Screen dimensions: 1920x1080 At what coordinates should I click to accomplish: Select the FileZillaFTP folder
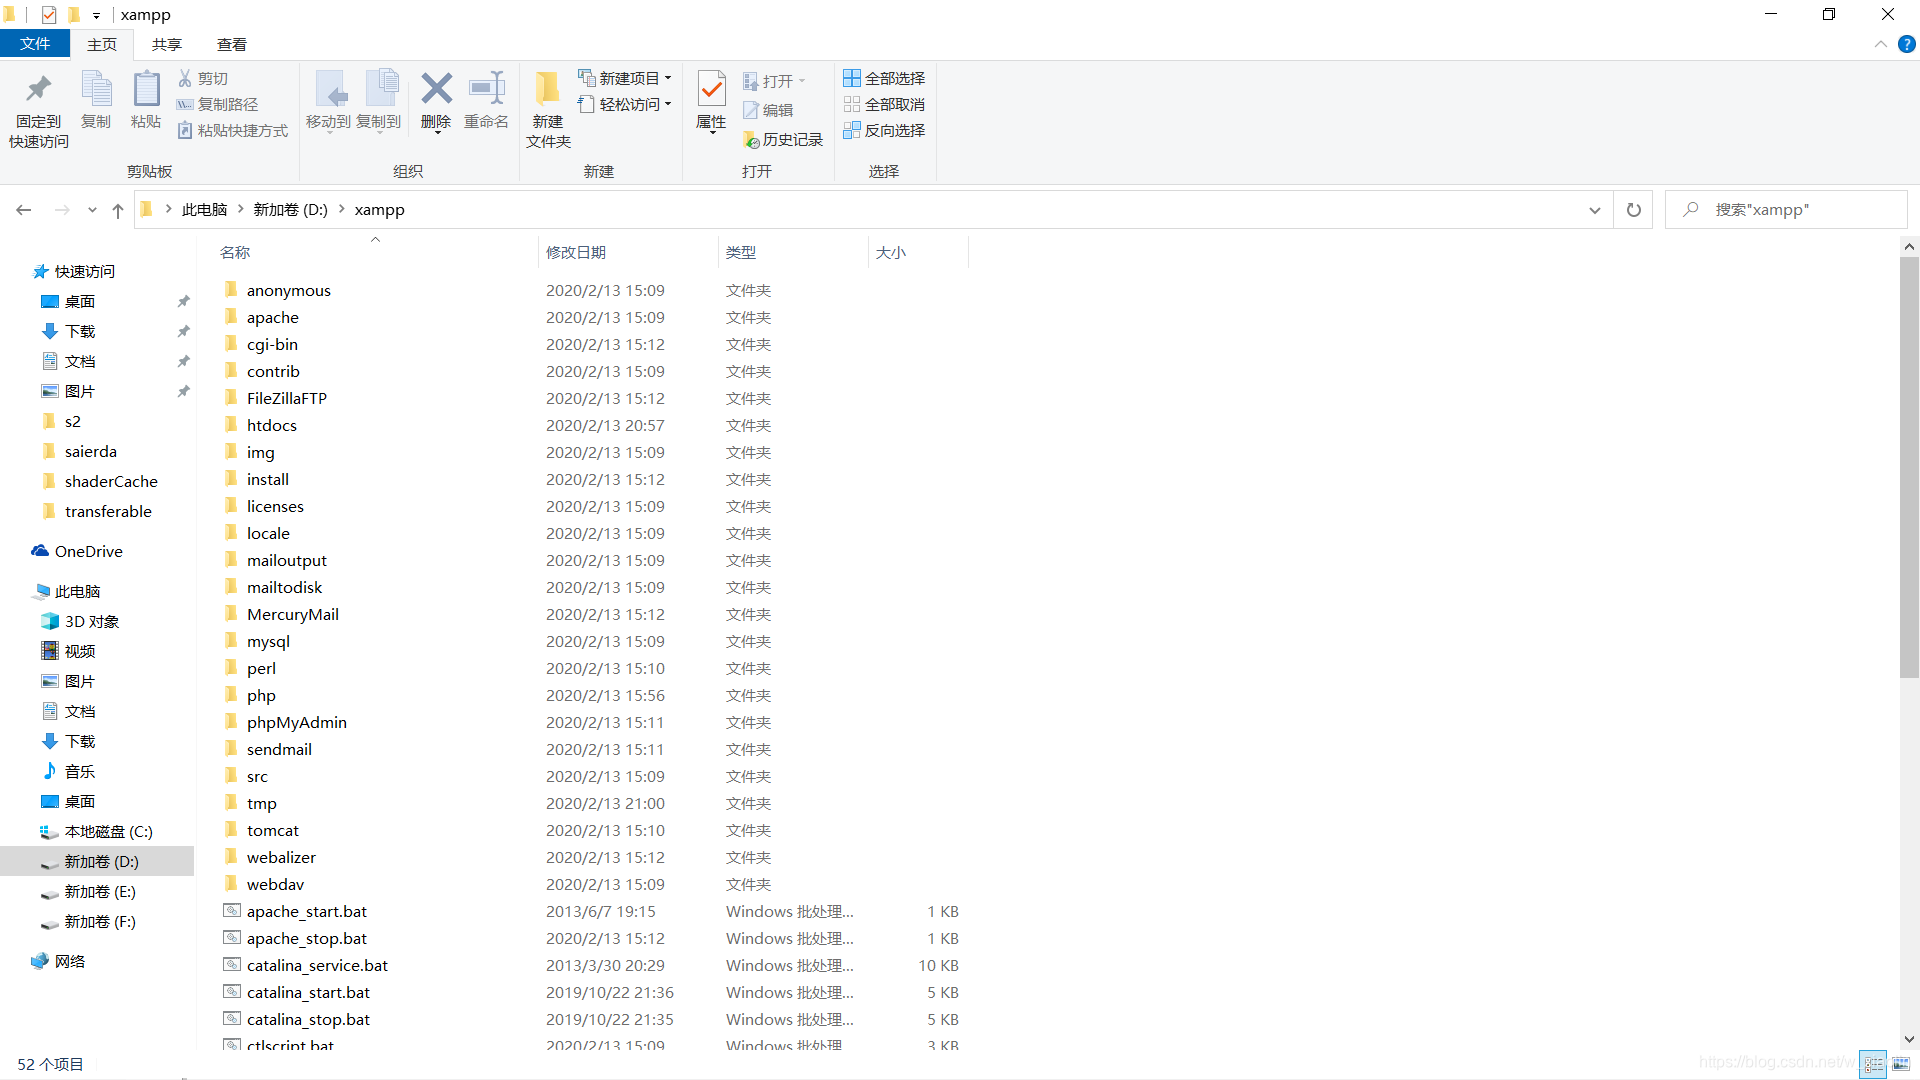(x=287, y=398)
